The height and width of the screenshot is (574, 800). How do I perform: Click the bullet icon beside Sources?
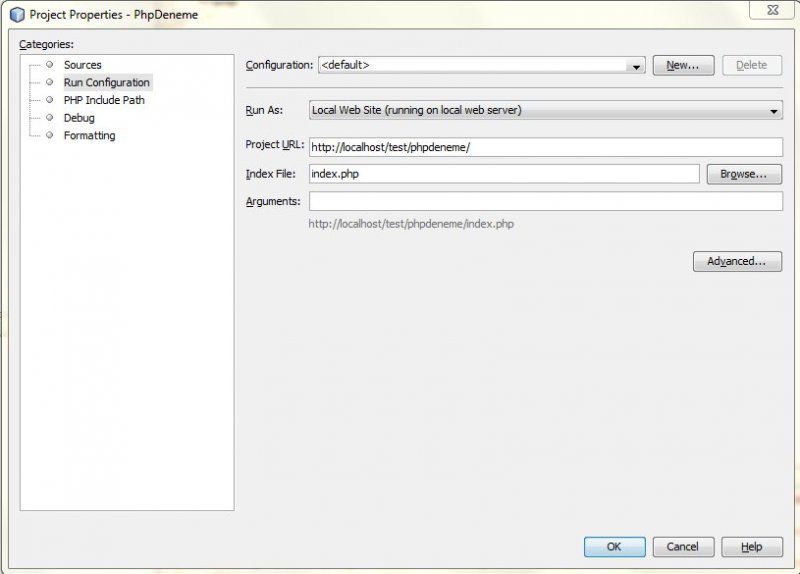click(49, 65)
